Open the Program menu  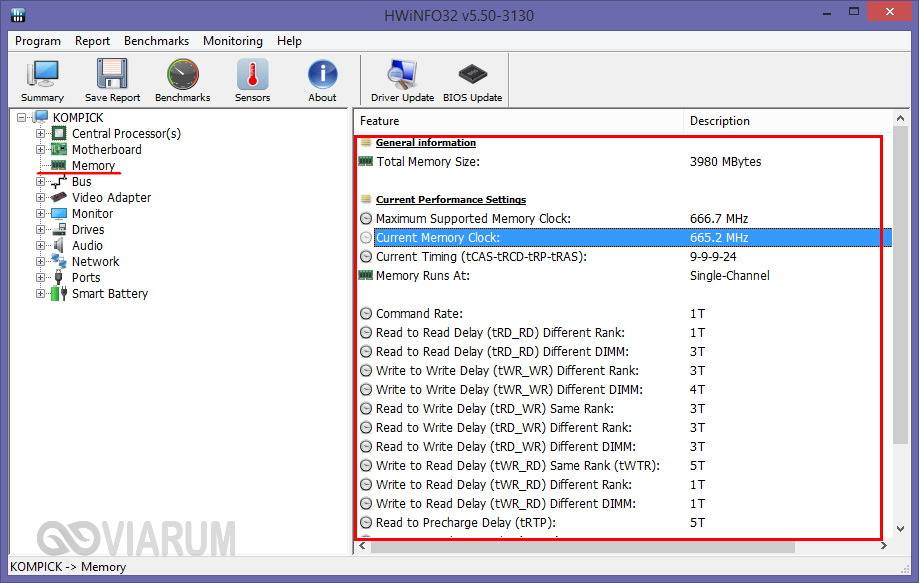[x=38, y=41]
